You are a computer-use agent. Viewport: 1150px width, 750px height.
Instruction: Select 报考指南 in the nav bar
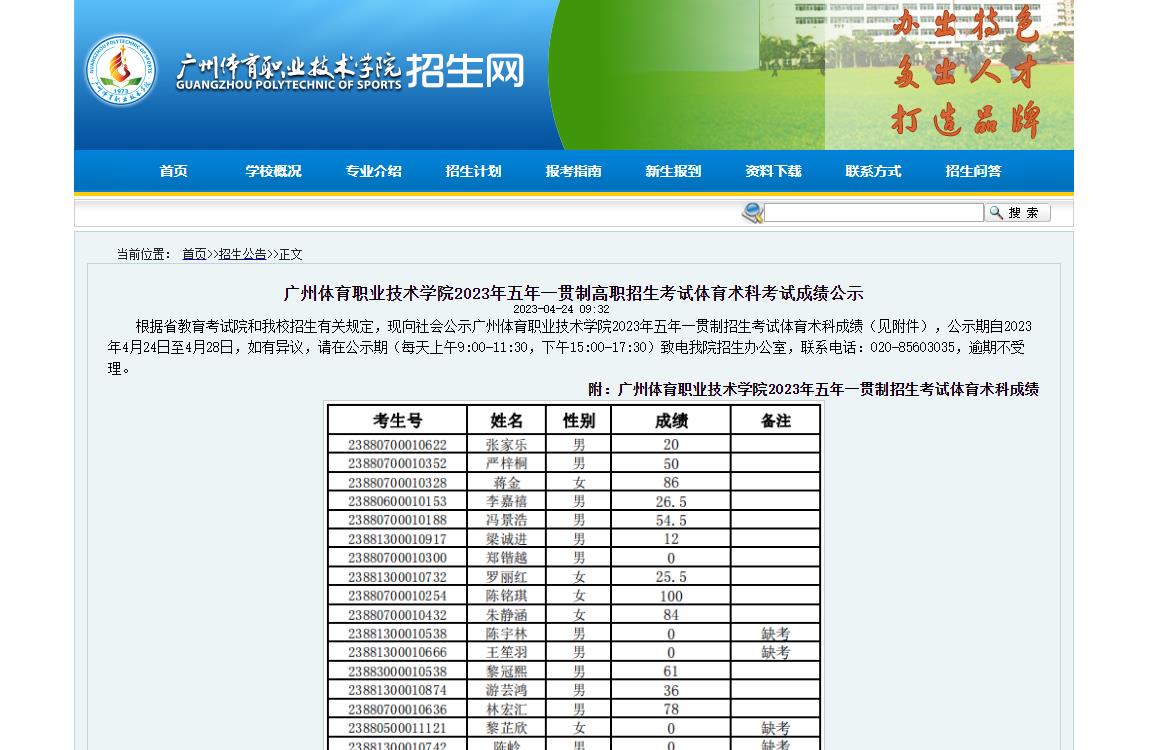click(574, 171)
